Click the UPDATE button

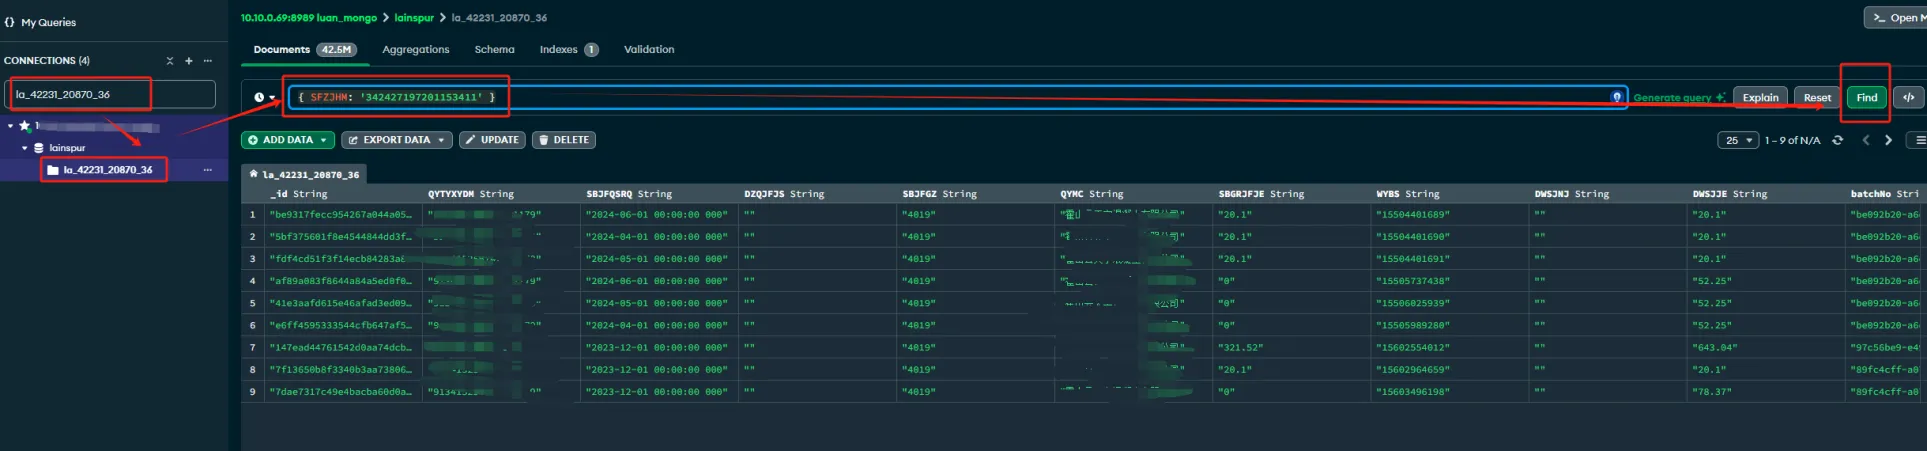(492, 140)
